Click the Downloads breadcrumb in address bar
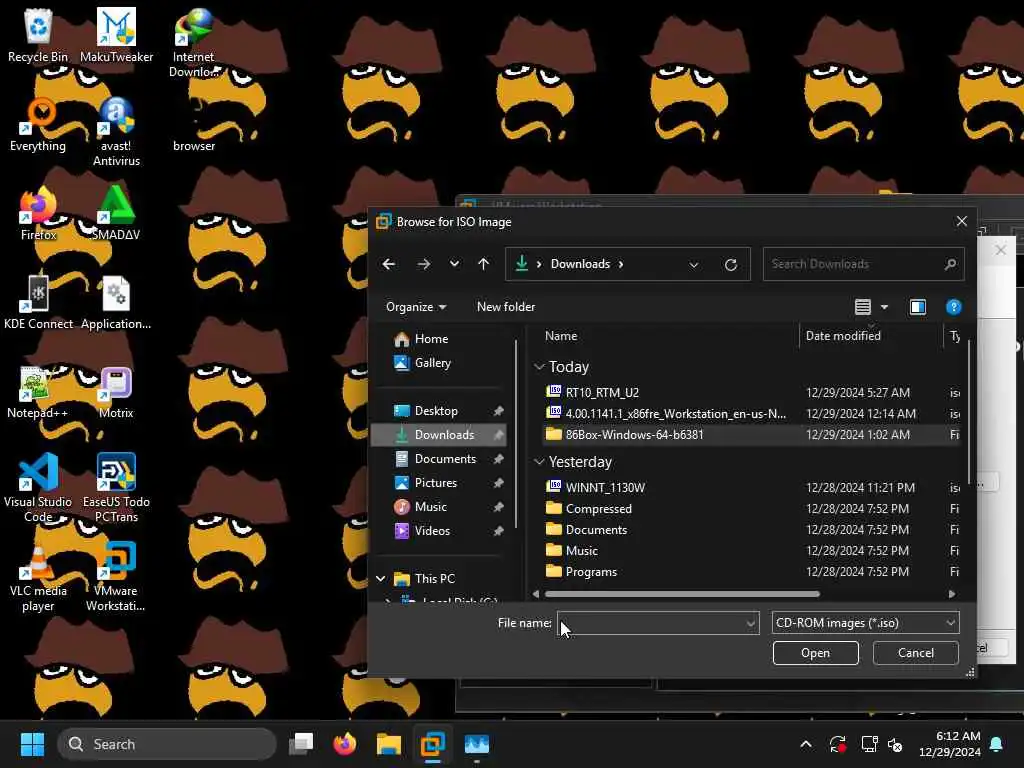 (x=580, y=264)
